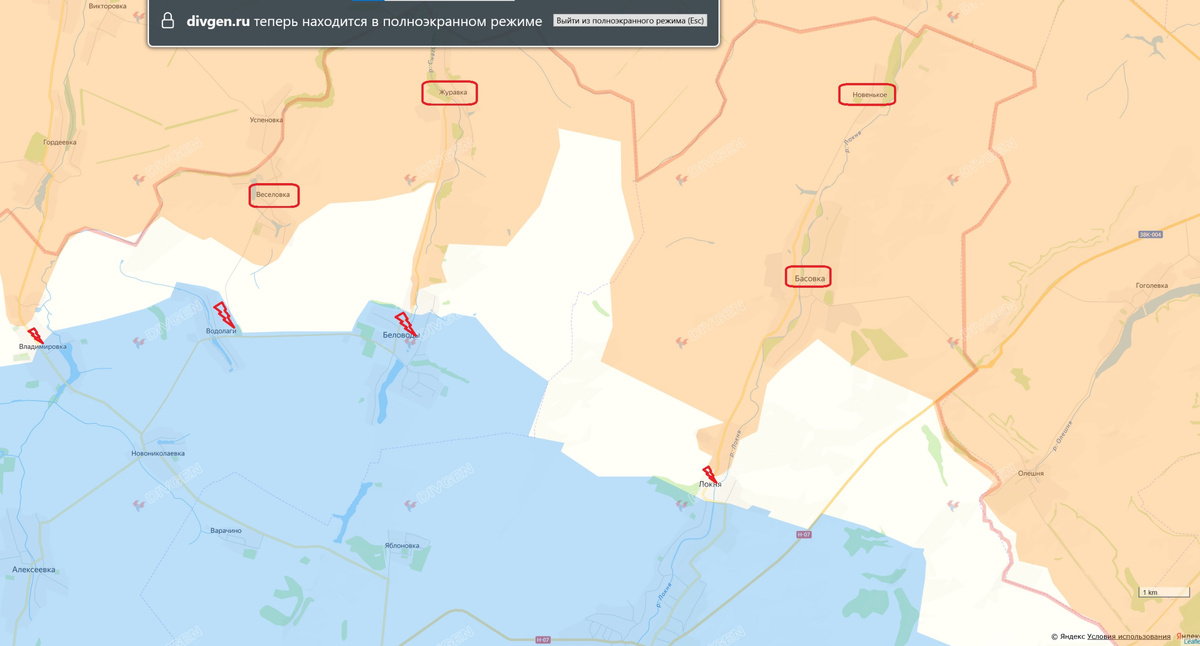Click the Журавка village label
This screenshot has width=1200, height=646.
(453, 92)
